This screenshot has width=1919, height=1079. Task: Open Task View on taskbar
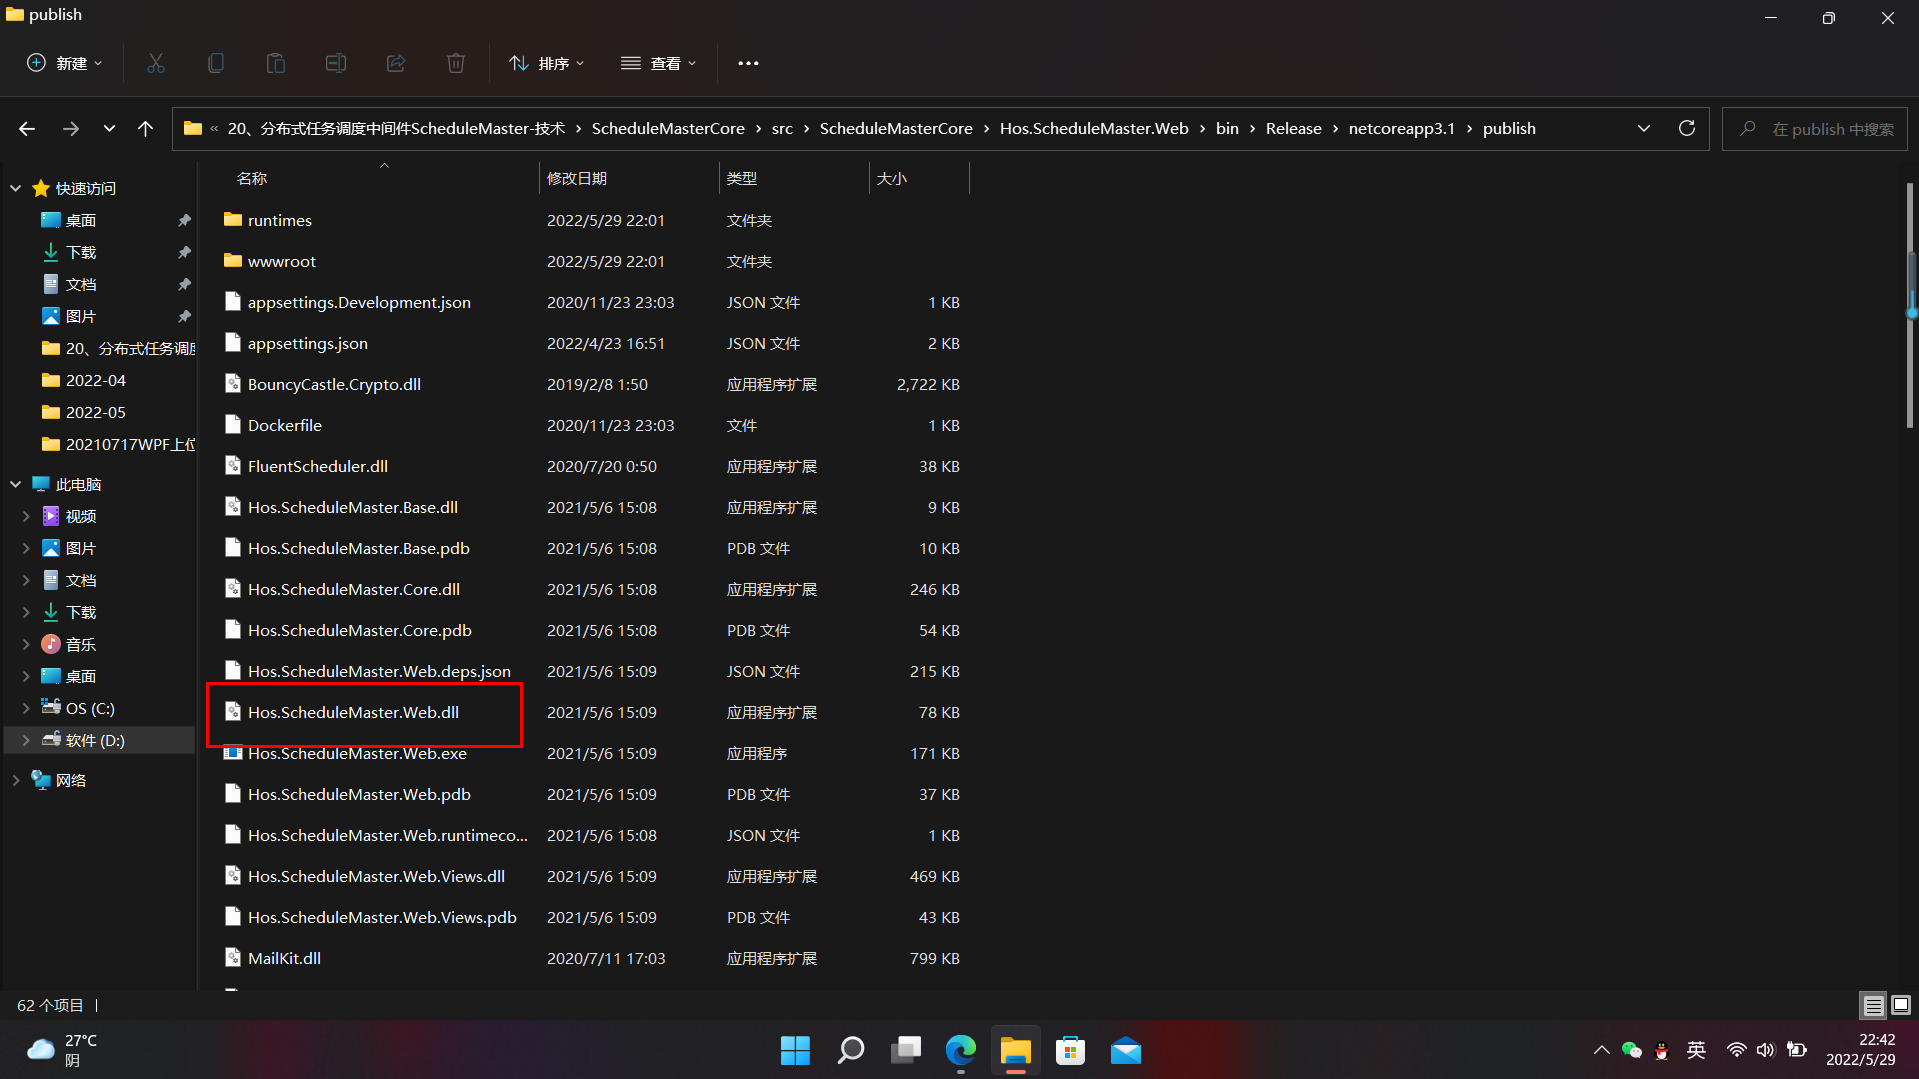(x=906, y=1051)
